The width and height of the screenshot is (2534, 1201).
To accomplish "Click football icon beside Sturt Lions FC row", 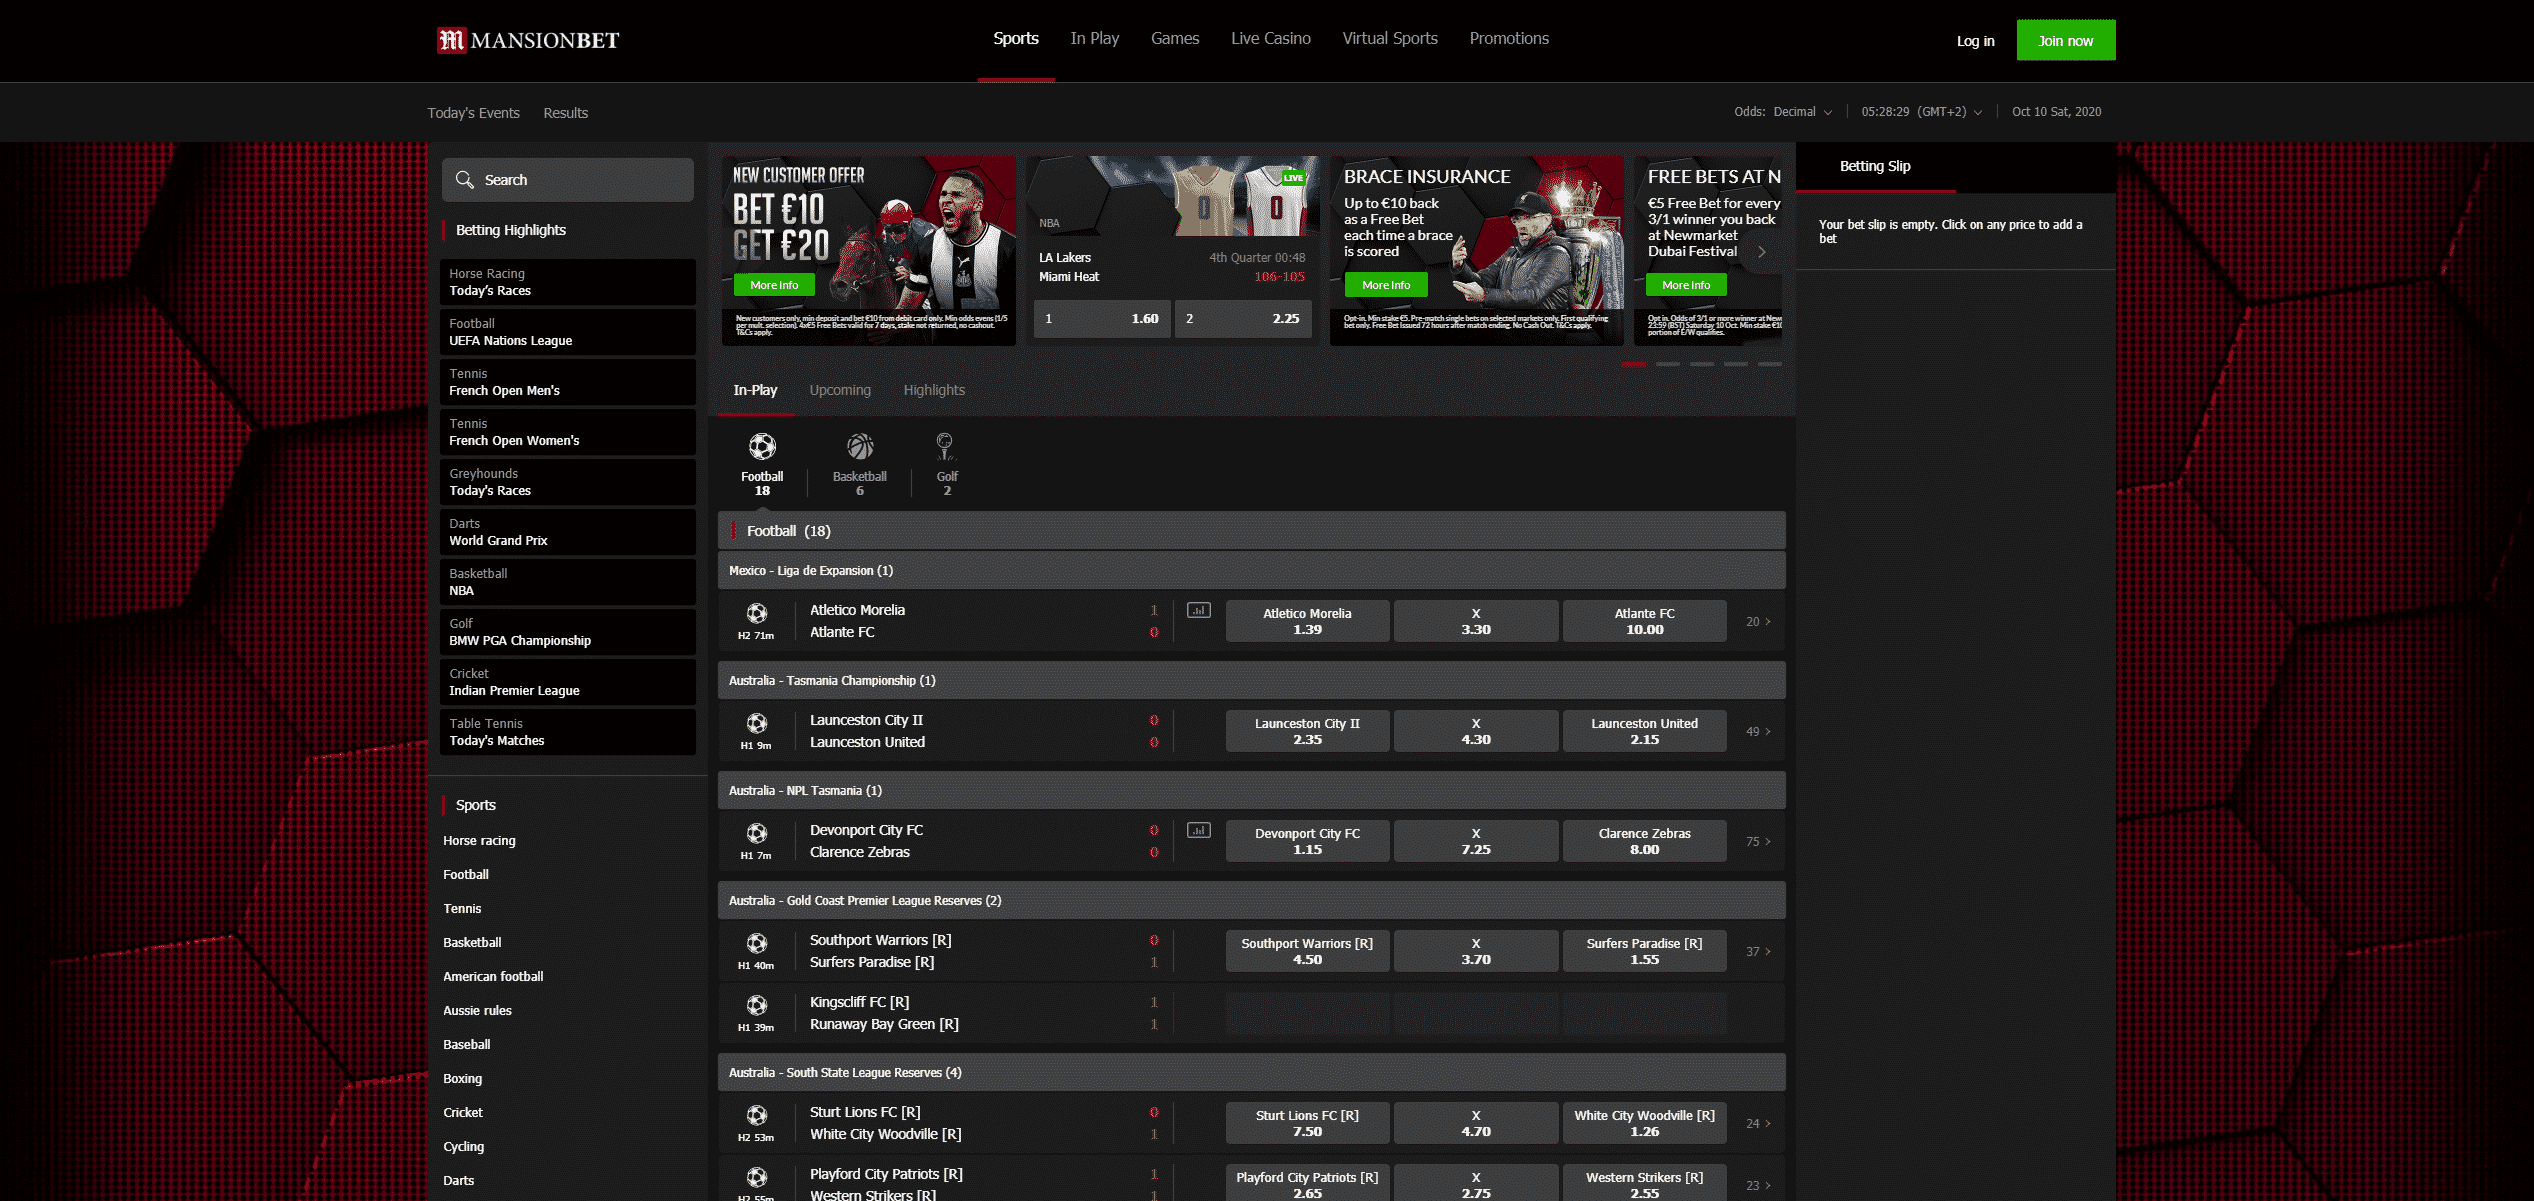I will 757,1115.
